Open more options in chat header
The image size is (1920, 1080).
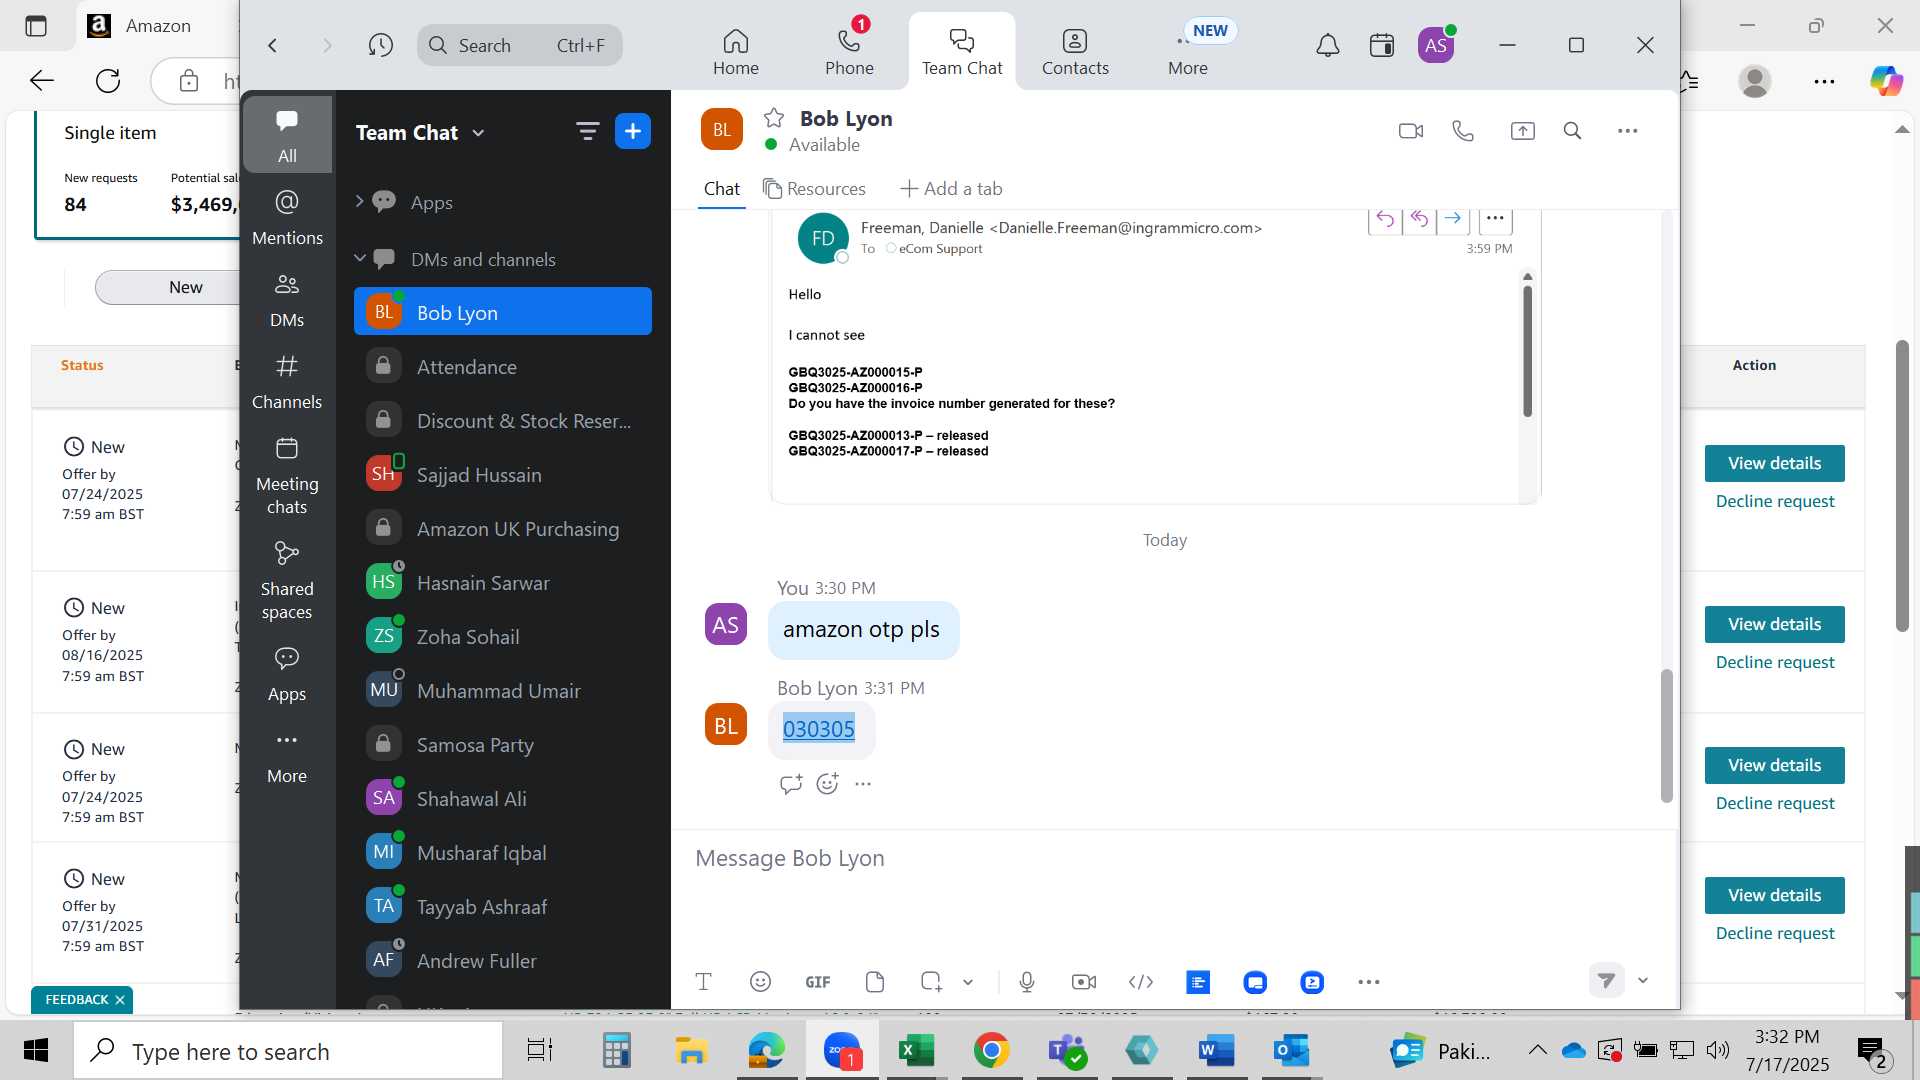coord(1627,131)
